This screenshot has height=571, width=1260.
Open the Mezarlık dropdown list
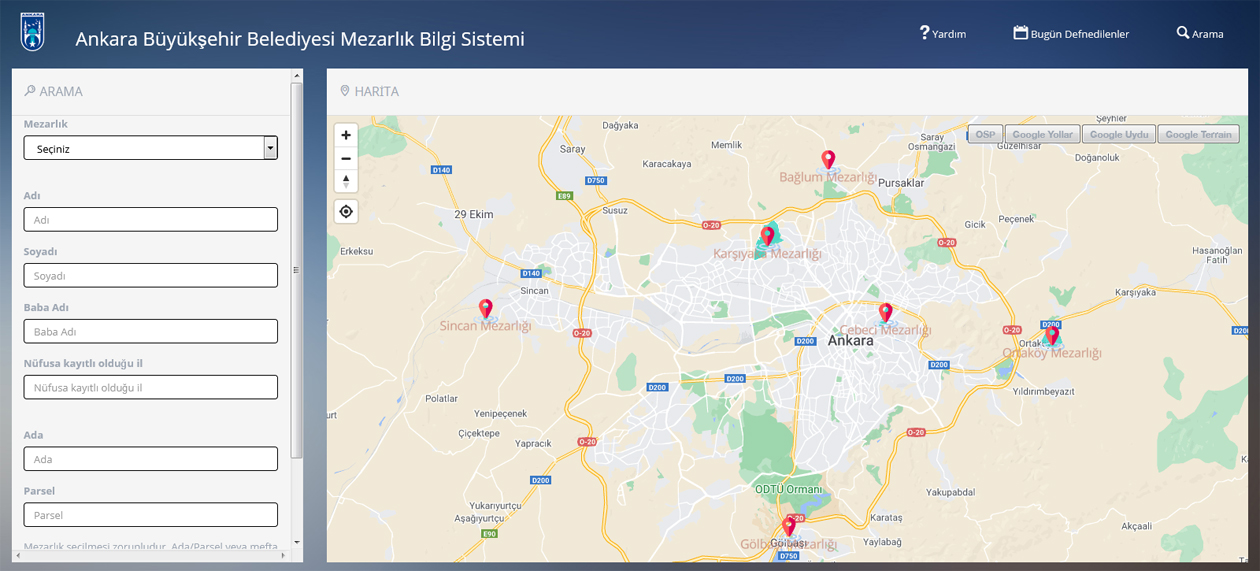tap(150, 148)
